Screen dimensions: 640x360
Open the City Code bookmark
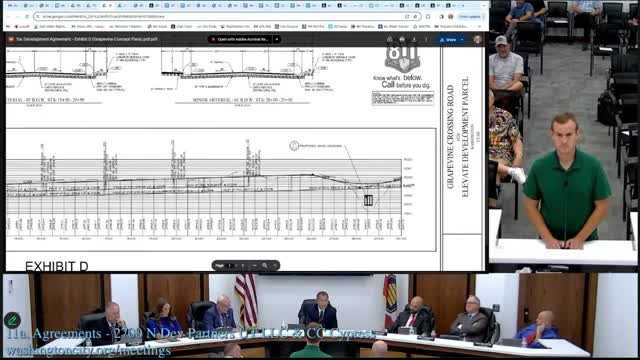coord(207,27)
